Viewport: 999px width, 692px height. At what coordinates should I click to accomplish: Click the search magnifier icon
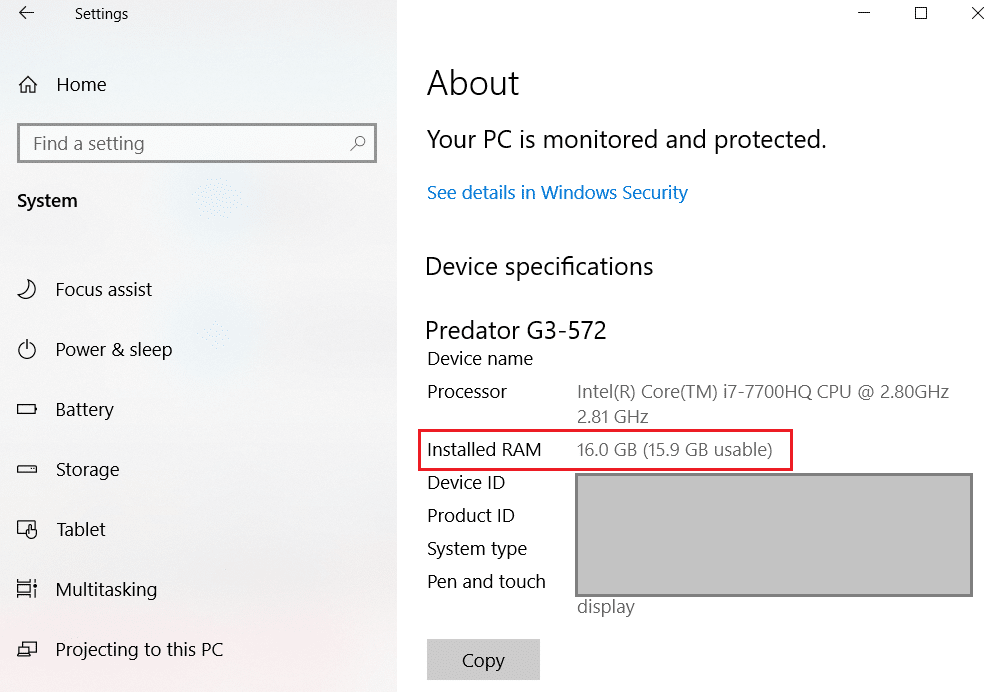[357, 143]
